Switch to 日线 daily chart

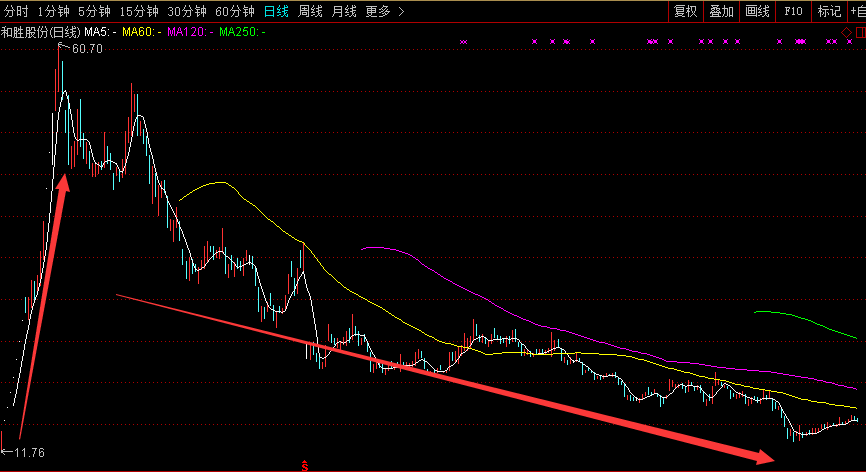tap(276, 11)
